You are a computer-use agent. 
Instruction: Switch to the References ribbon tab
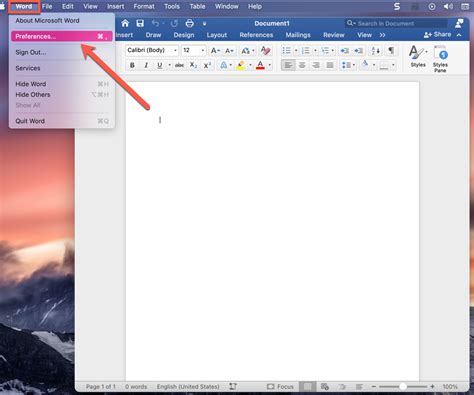coord(256,35)
